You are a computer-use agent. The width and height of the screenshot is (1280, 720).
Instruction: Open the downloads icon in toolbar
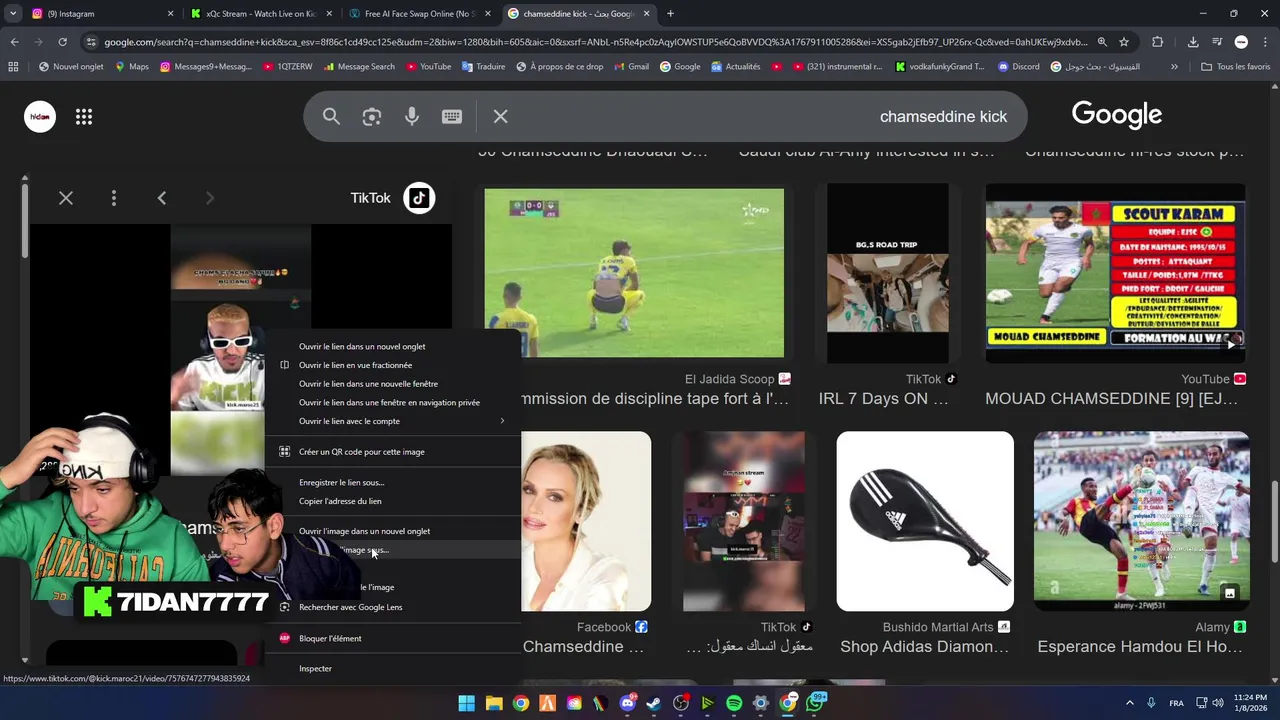1193,42
